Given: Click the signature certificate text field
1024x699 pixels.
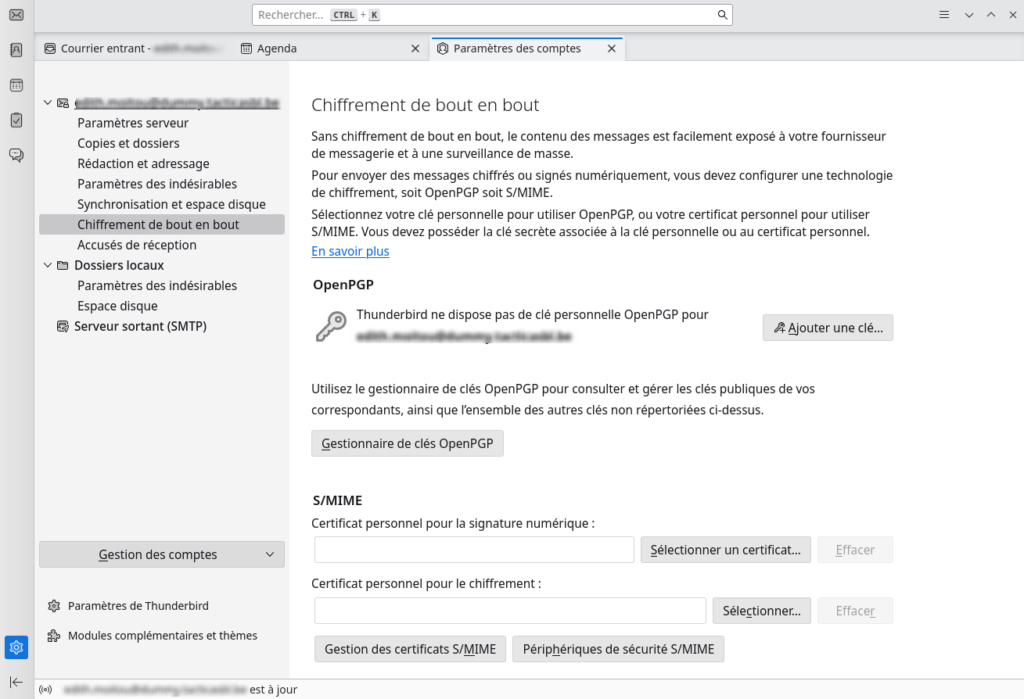Looking at the screenshot, I should (474, 550).
